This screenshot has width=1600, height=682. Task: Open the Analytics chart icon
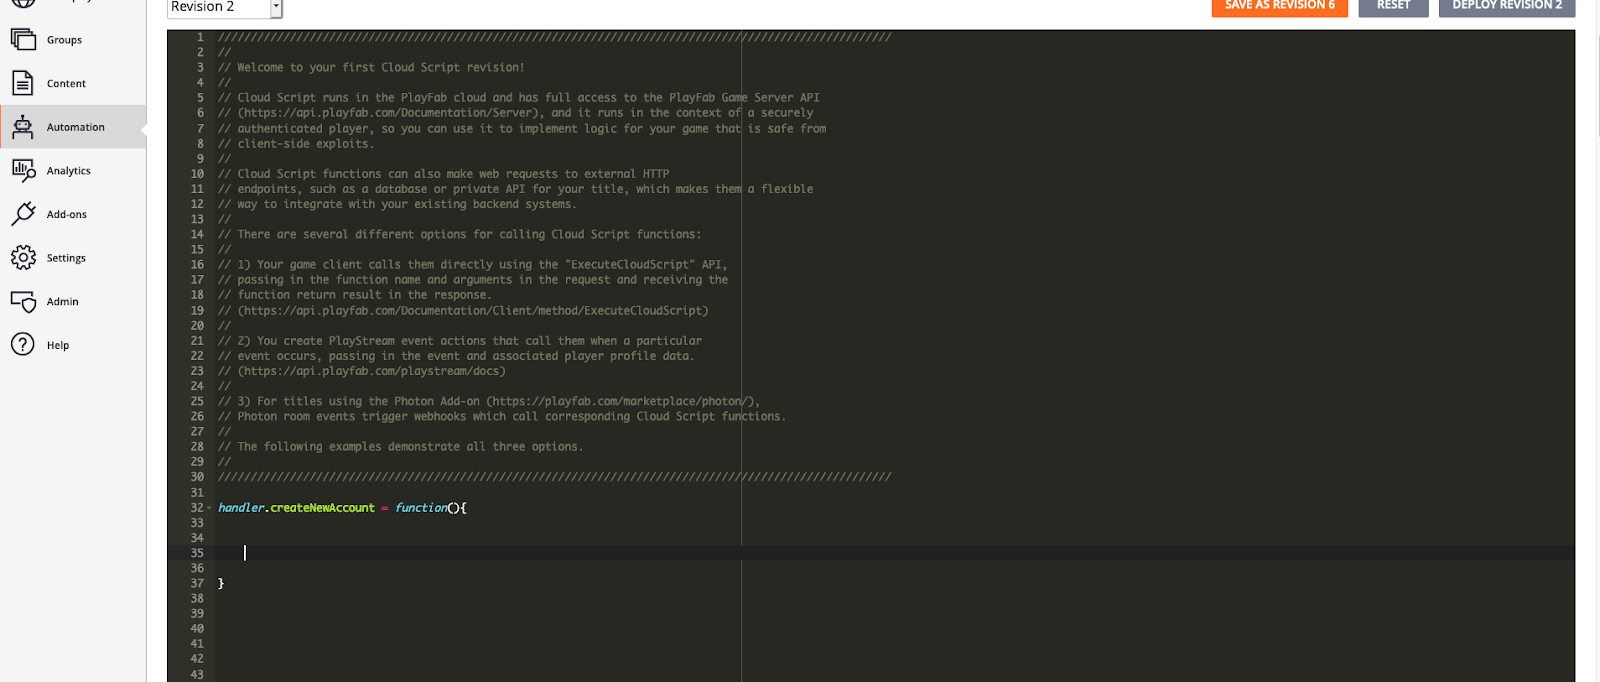tap(23, 170)
